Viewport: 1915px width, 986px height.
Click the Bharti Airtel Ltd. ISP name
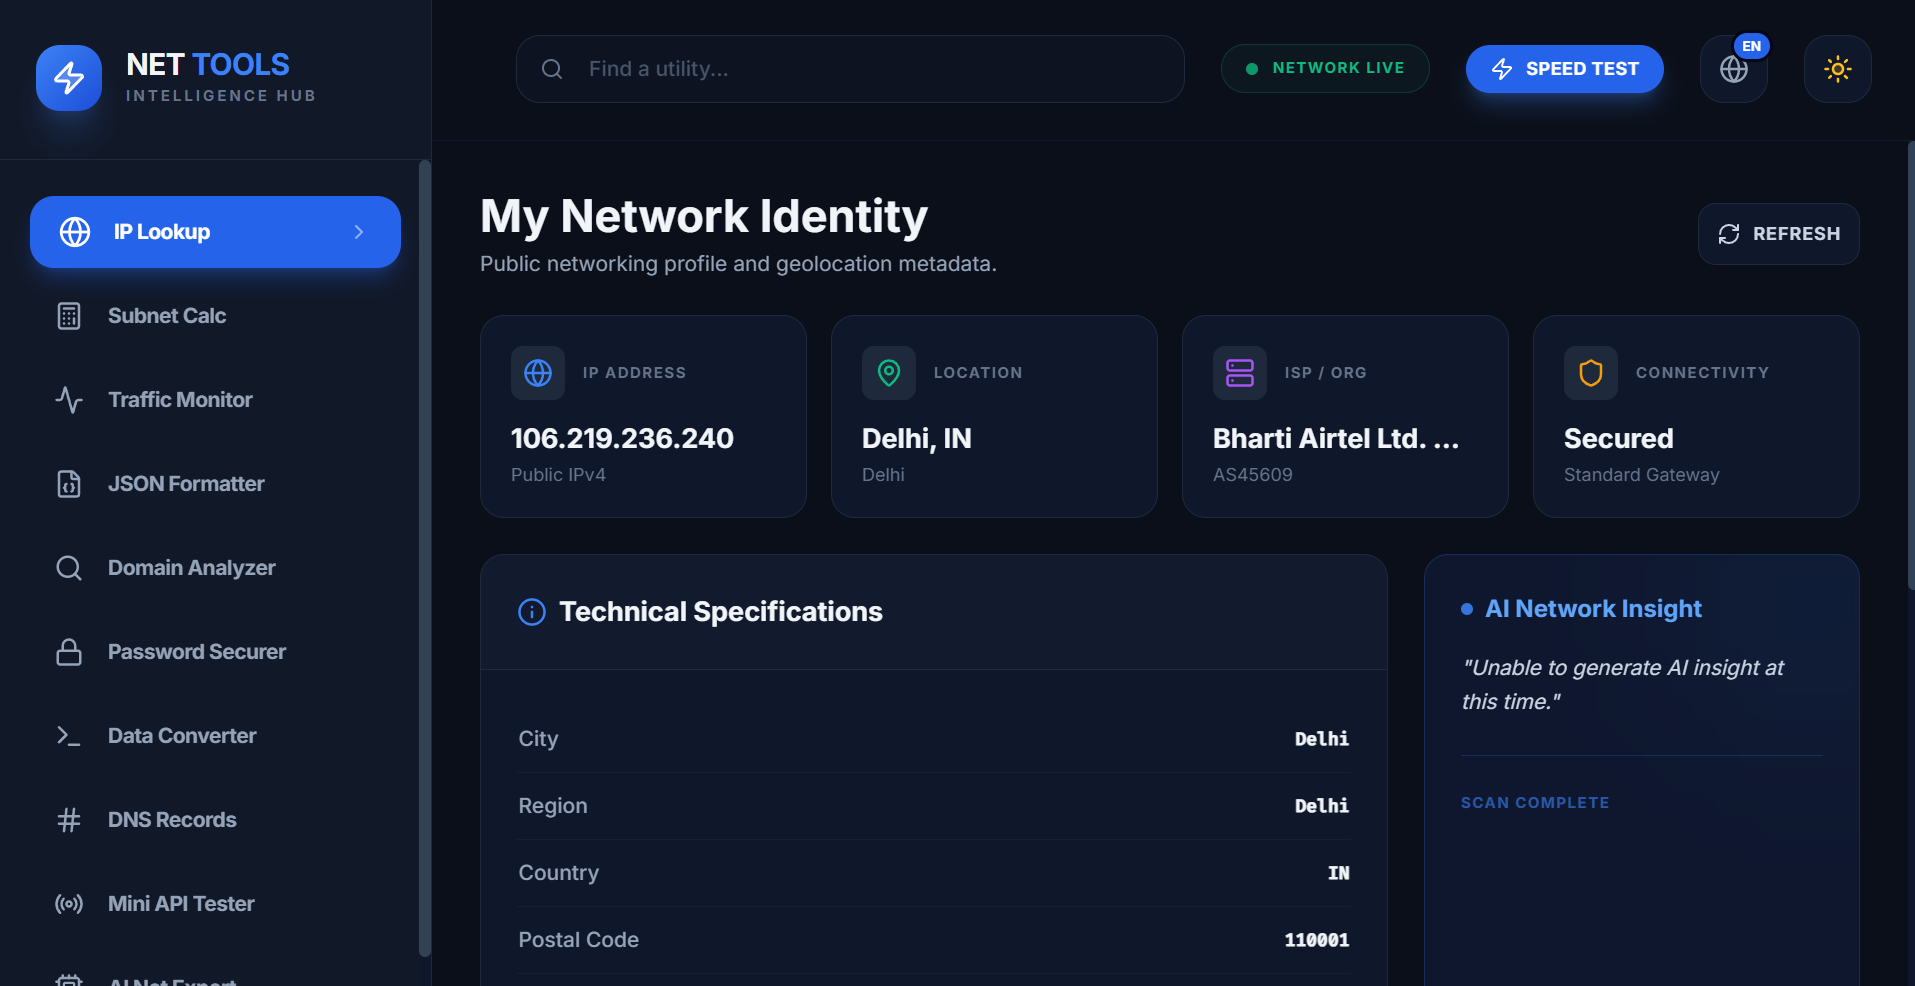pyautogui.click(x=1336, y=438)
